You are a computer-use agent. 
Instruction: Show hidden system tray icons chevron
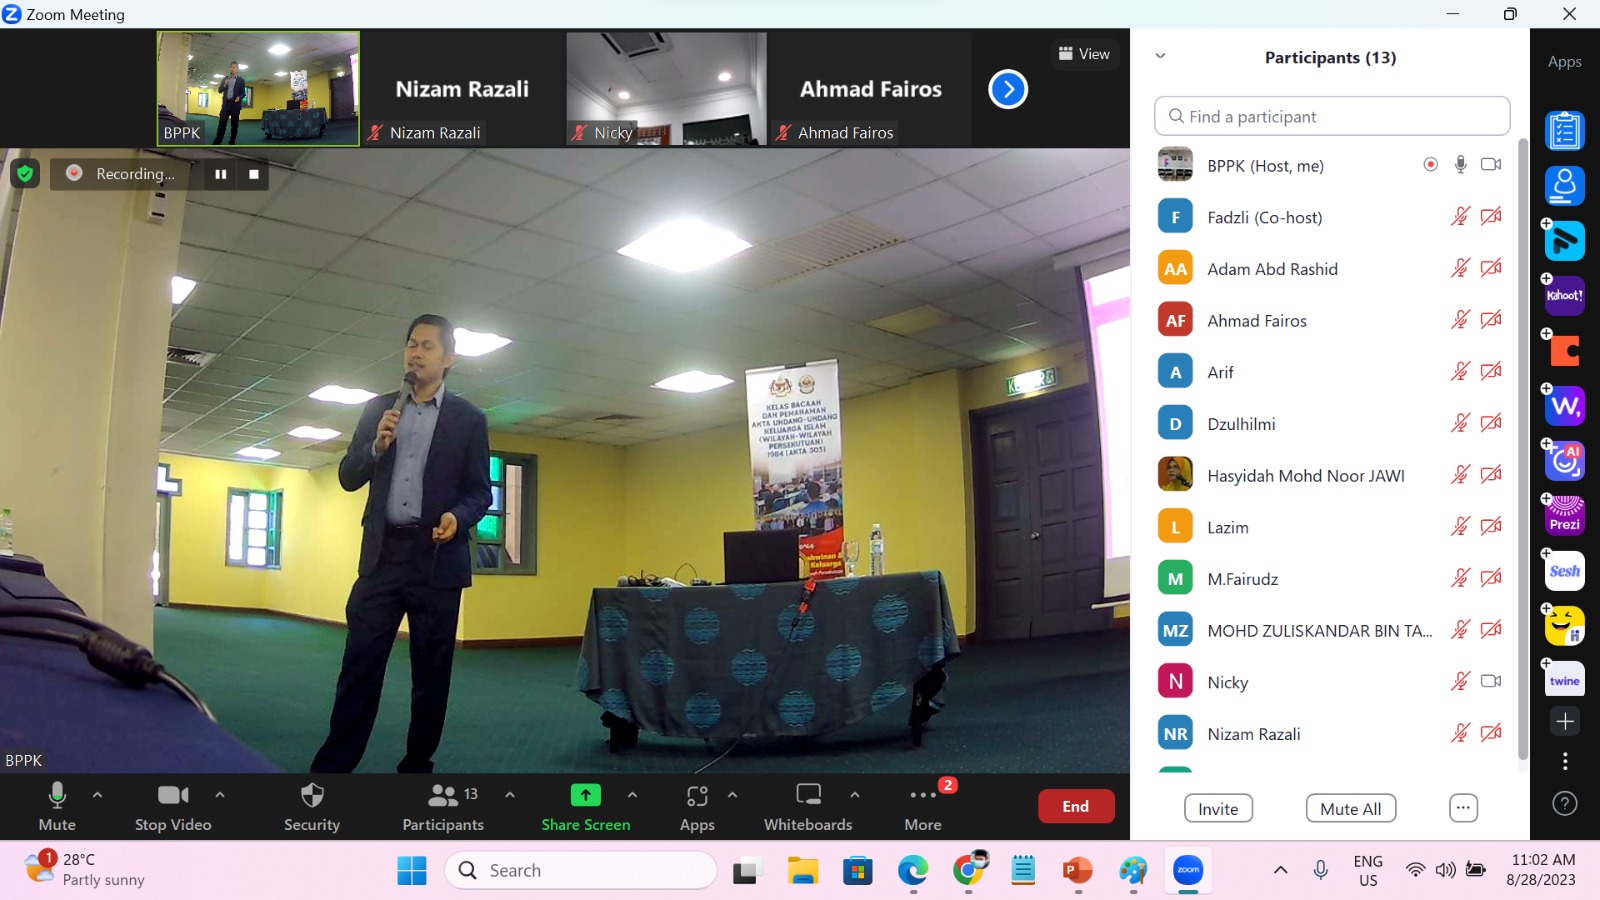(1280, 870)
